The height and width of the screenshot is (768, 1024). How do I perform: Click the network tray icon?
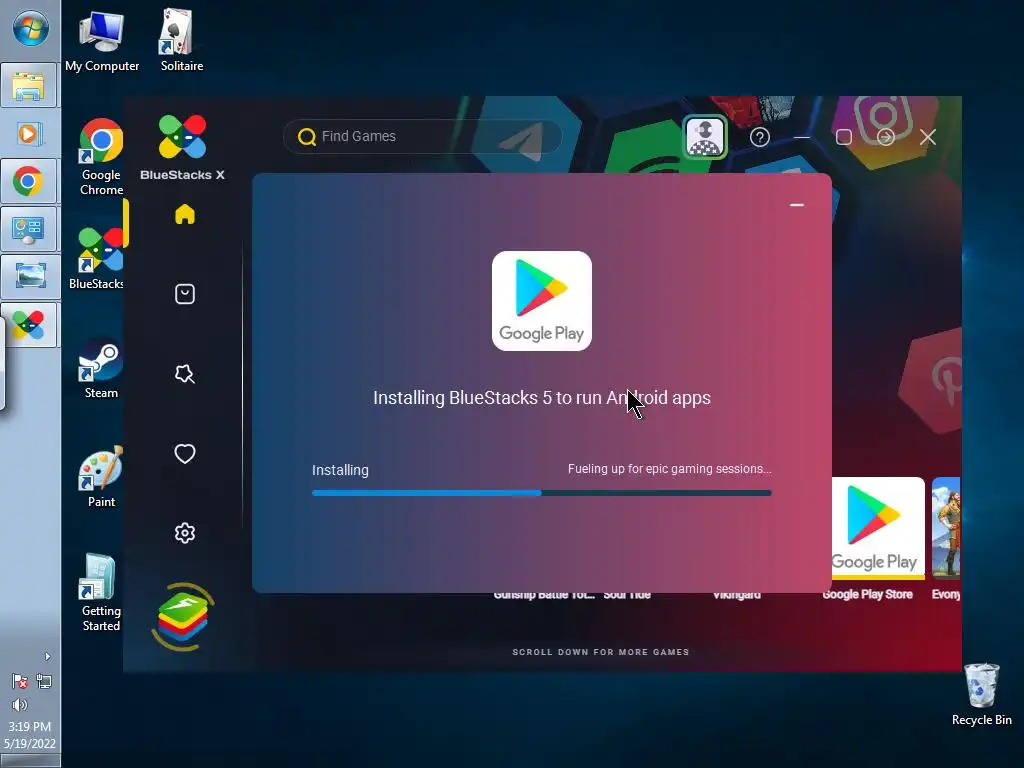tap(44, 682)
